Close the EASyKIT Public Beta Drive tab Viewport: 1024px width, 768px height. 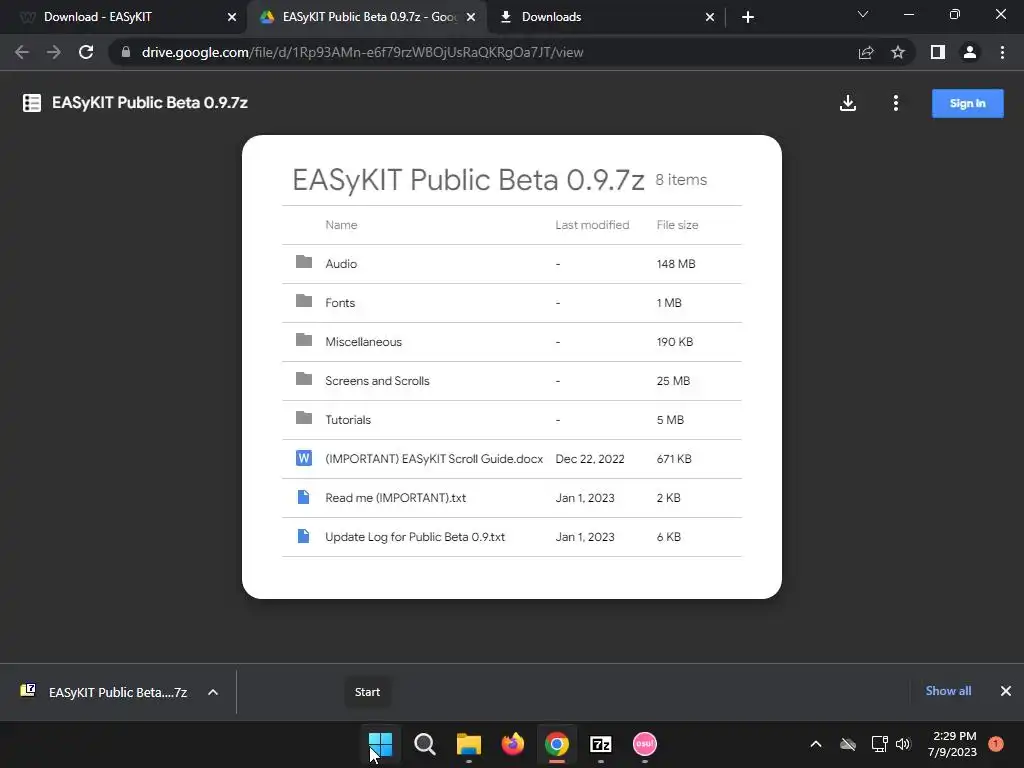pyautogui.click(x=471, y=17)
